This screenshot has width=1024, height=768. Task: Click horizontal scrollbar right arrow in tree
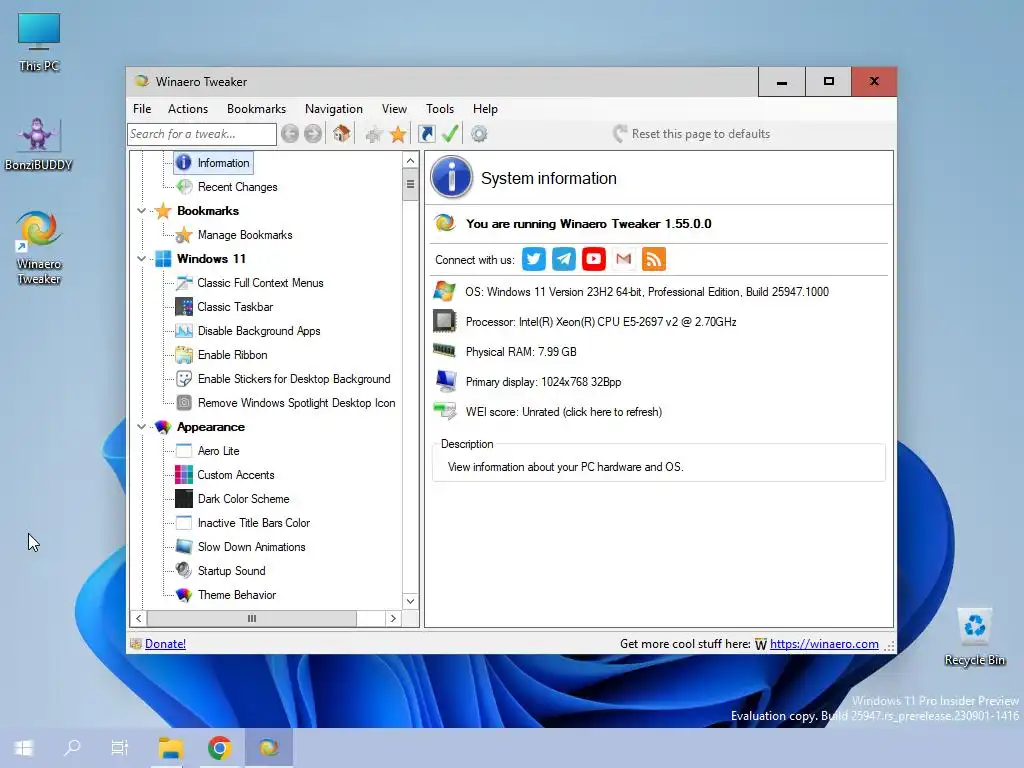[393, 618]
